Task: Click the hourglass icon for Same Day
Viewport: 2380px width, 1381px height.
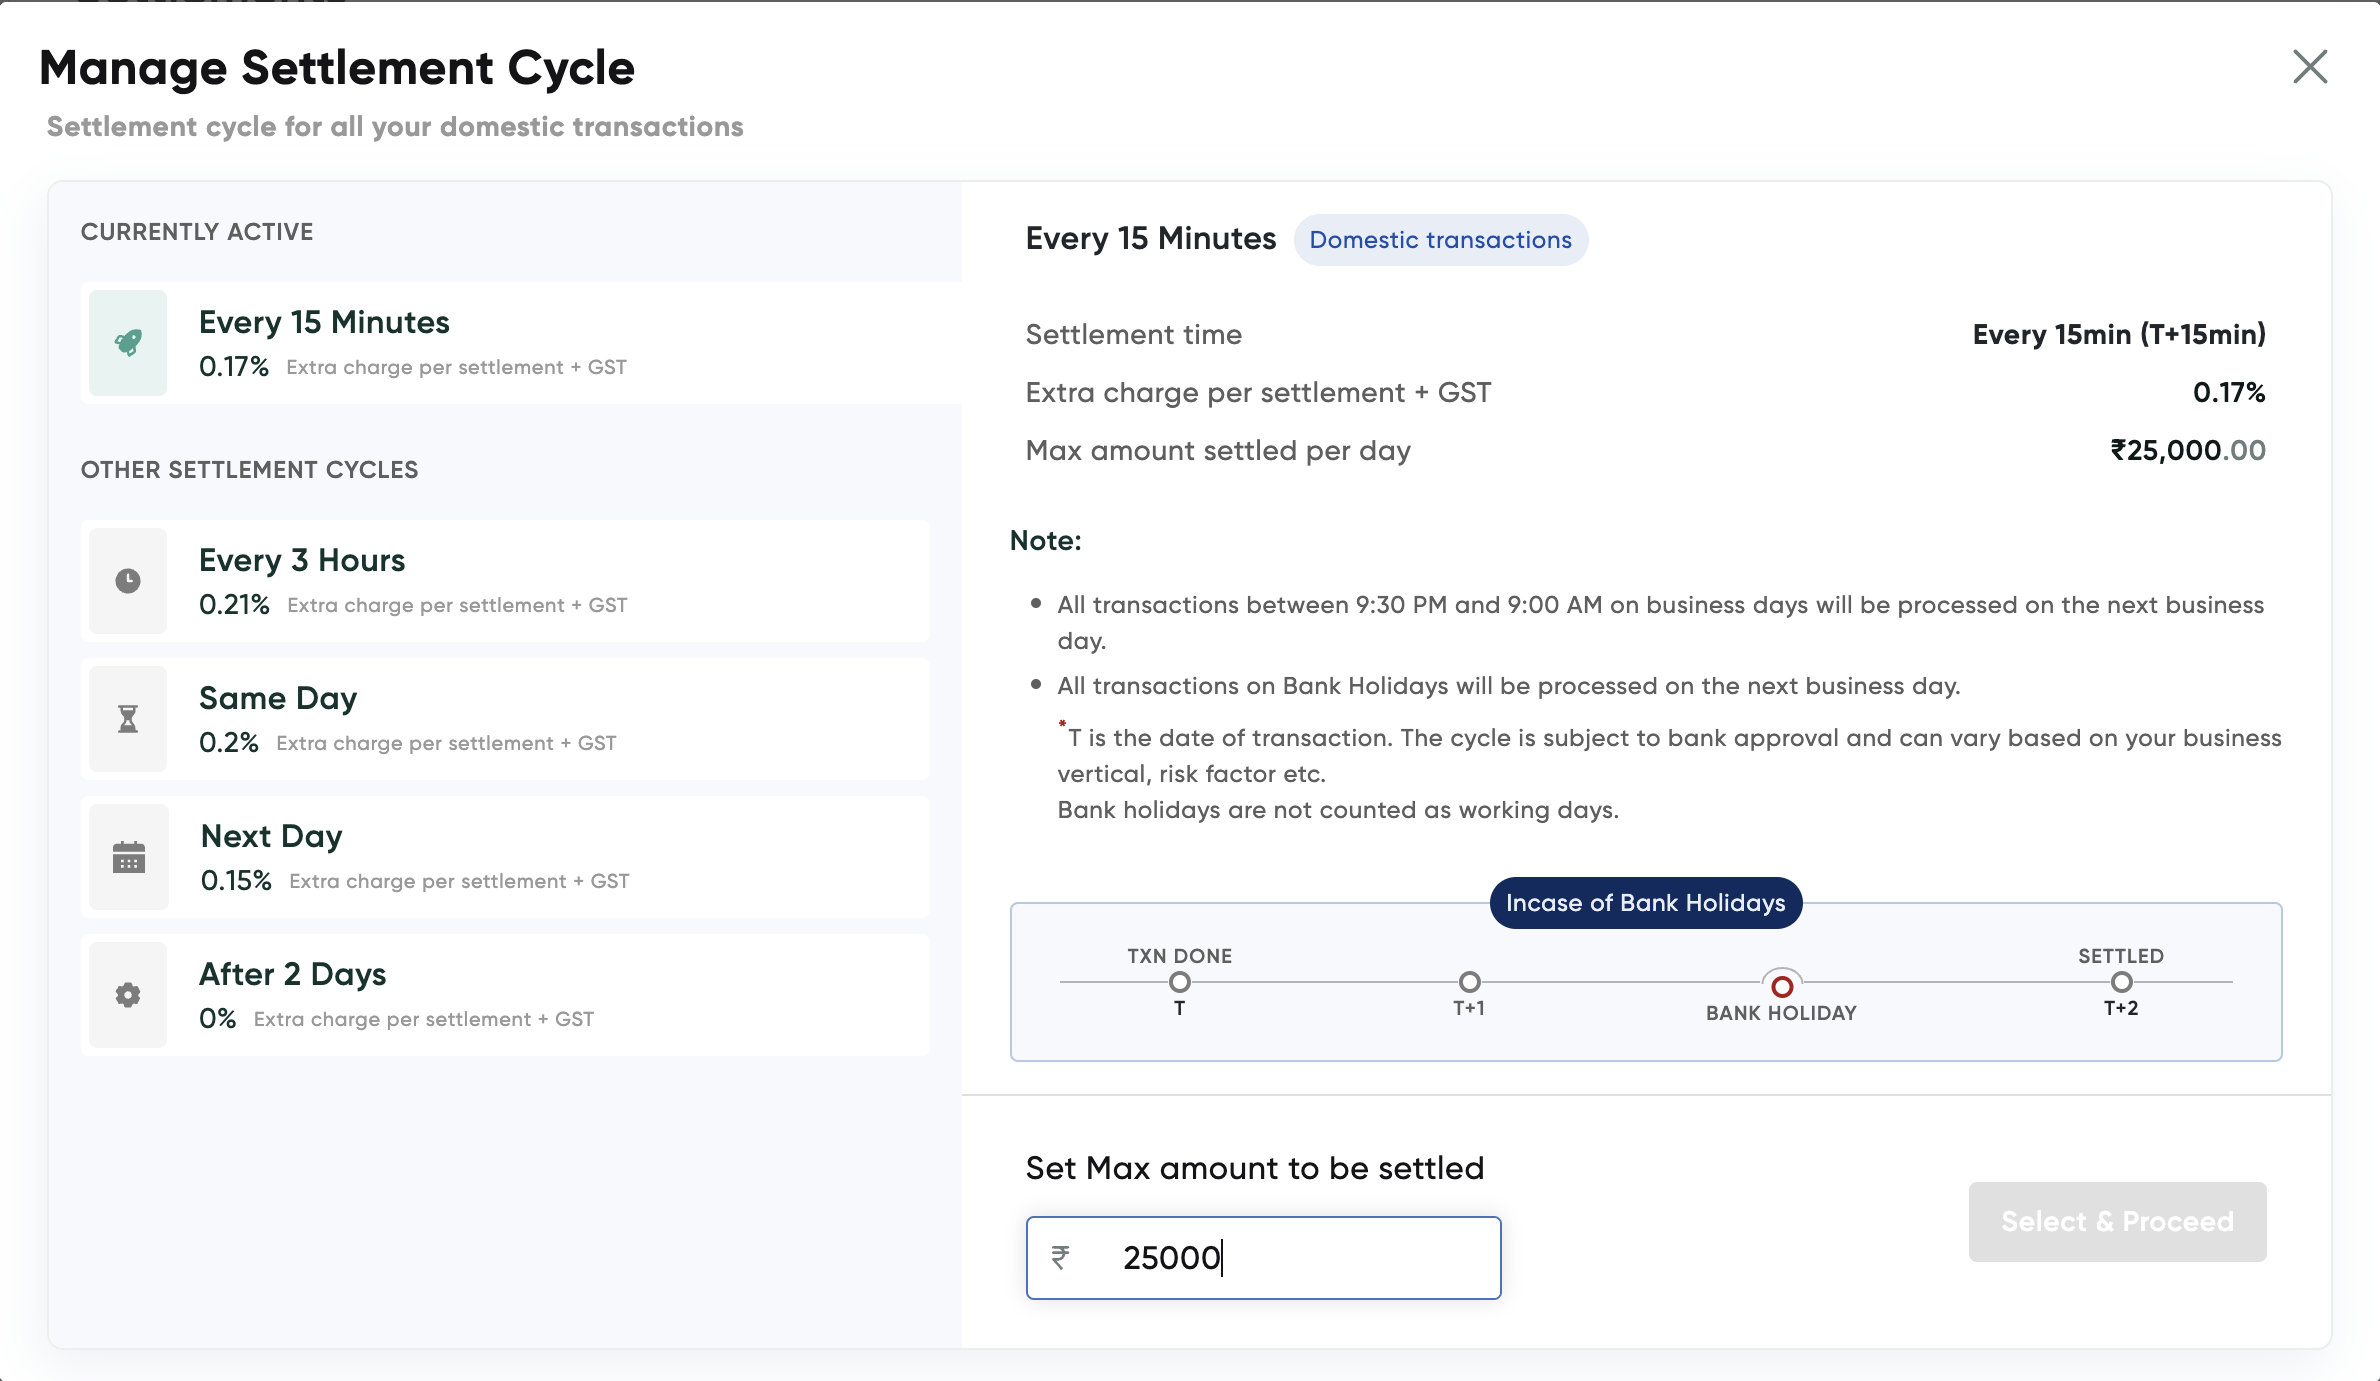Action: [128, 719]
